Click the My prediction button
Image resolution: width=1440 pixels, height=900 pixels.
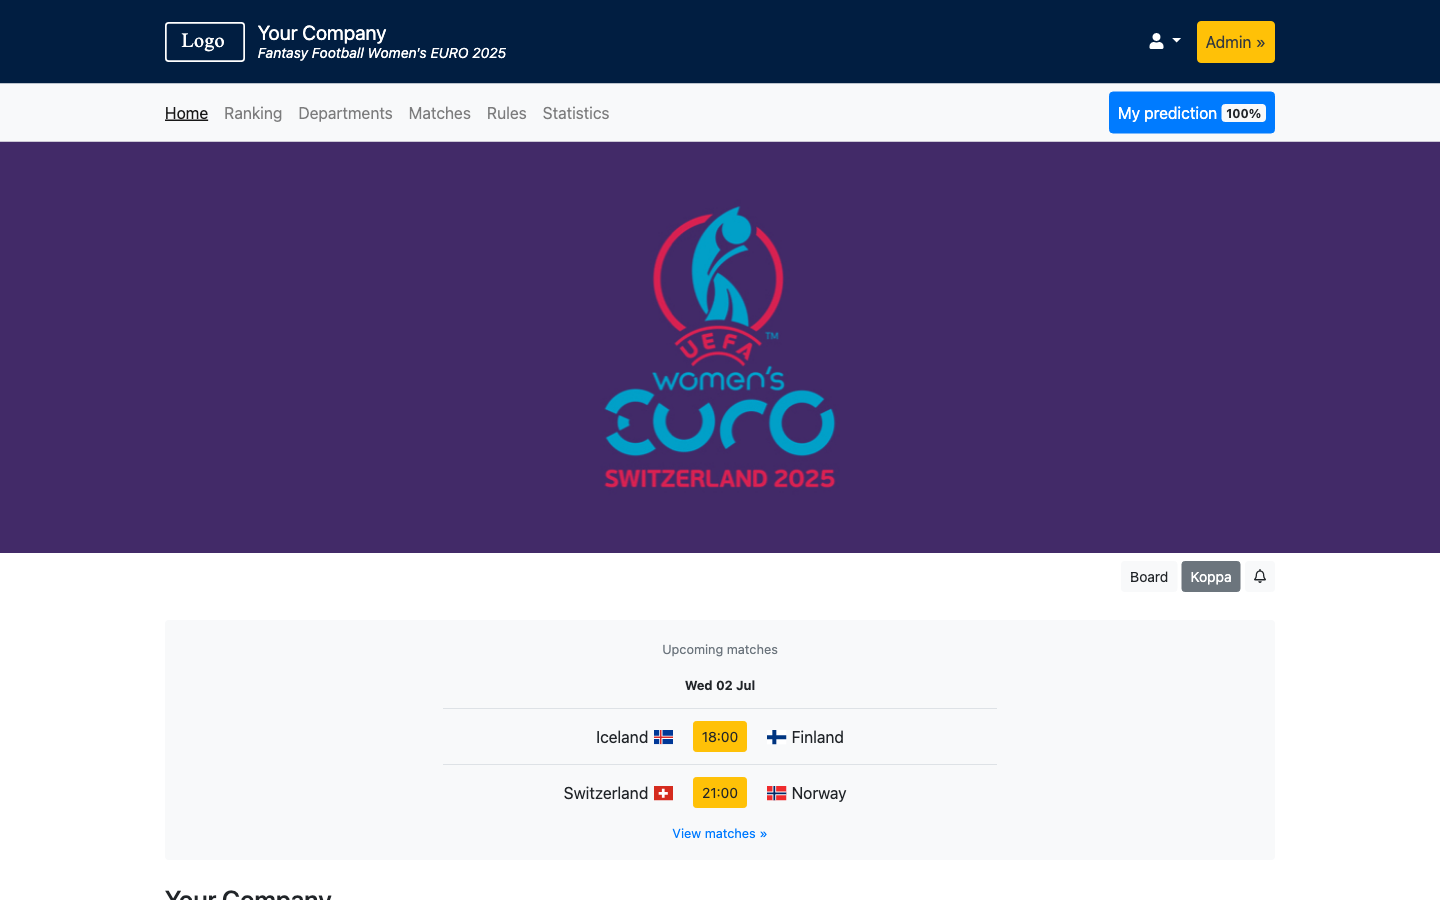[1191, 113]
